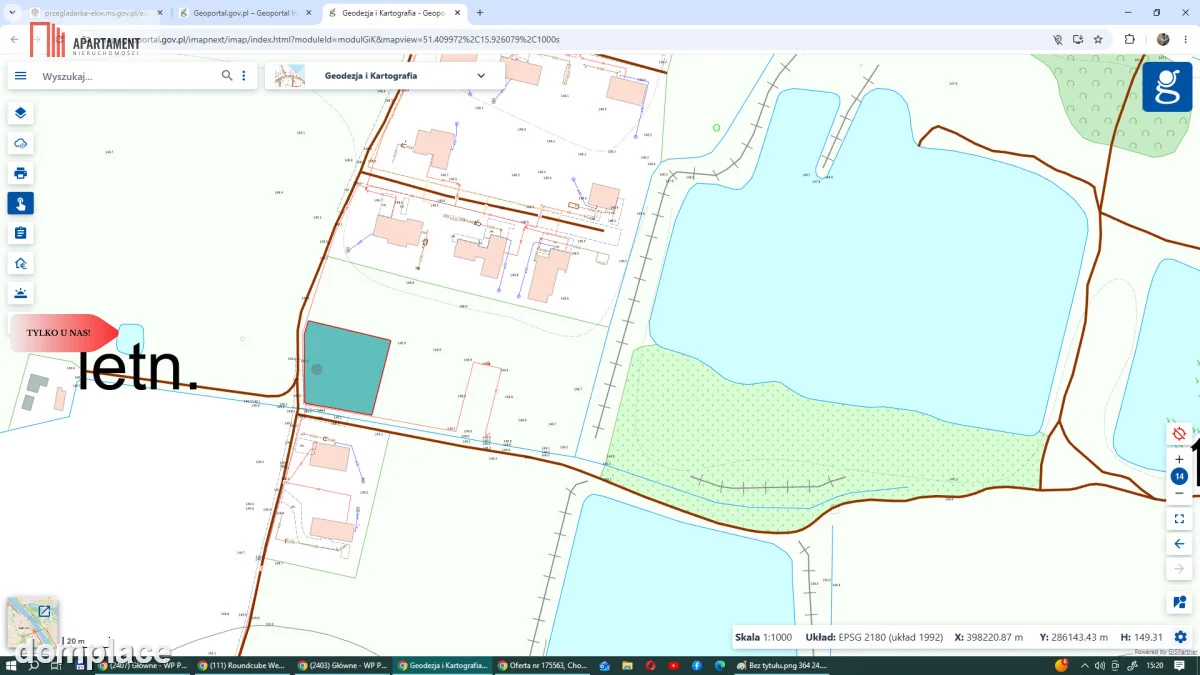Click the overview minimap thumbnail
This screenshot has width=1200, height=675.
tap(32, 623)
